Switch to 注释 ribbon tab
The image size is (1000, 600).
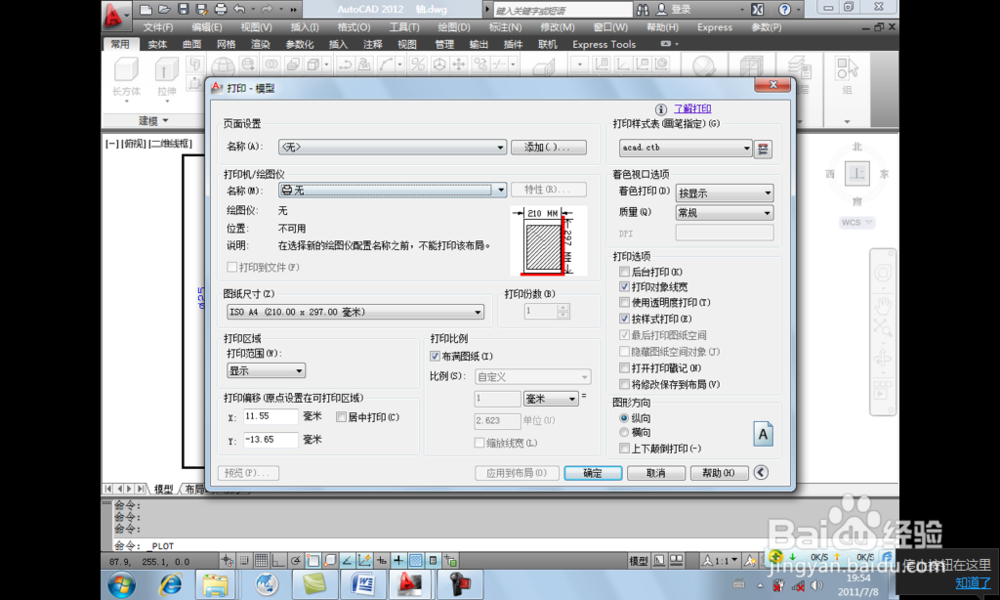[x=372, y=44]
